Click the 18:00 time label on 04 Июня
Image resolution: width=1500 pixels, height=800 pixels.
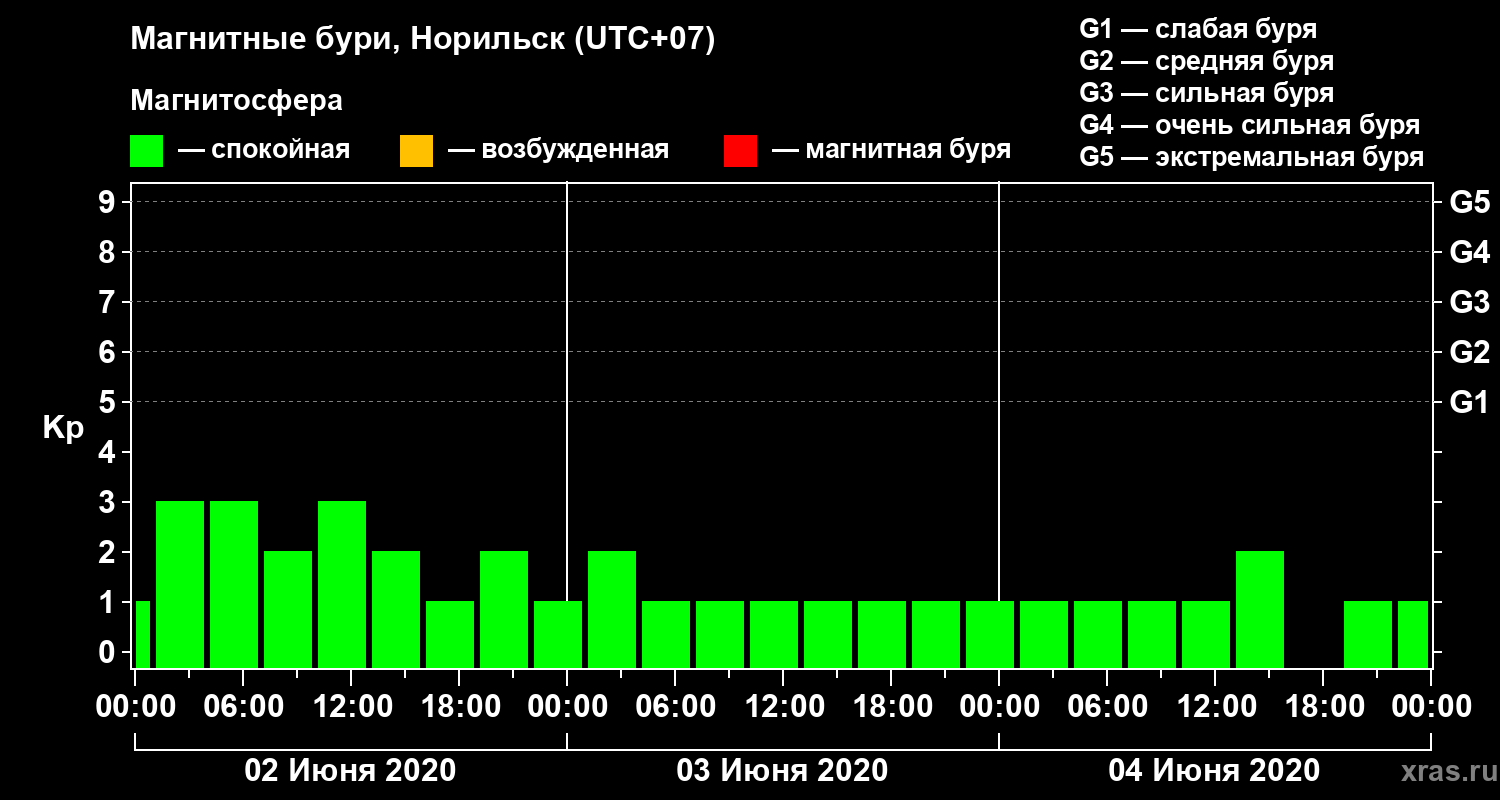pos(1323,706)
